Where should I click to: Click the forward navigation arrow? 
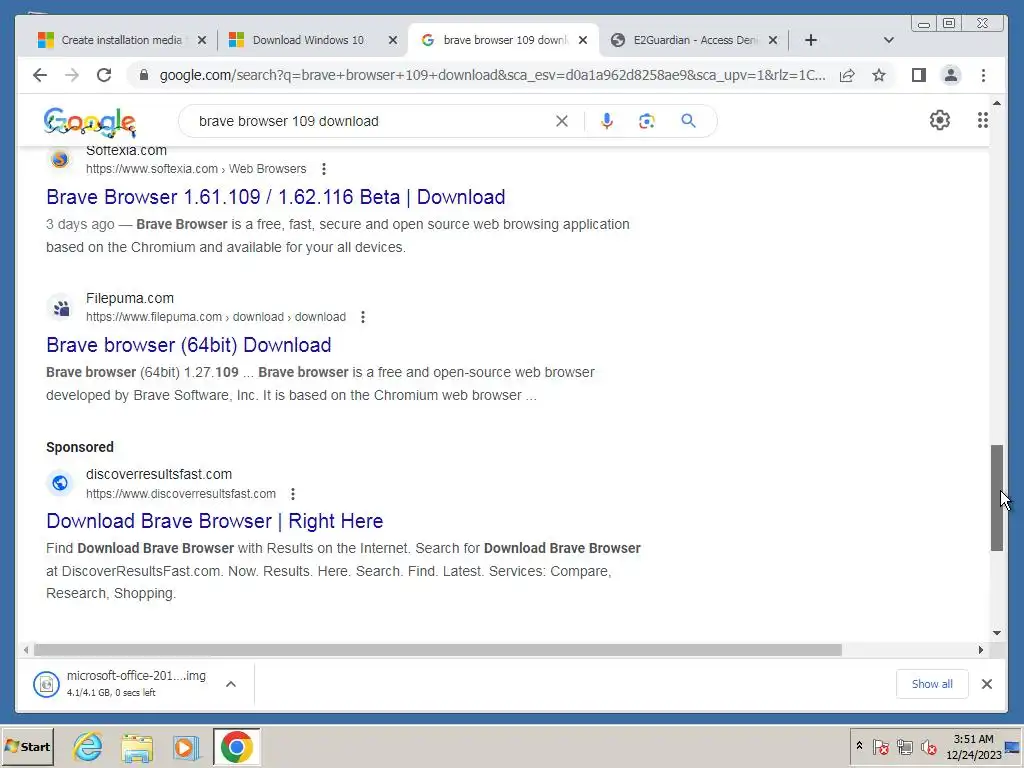click(x=72, y=75)
